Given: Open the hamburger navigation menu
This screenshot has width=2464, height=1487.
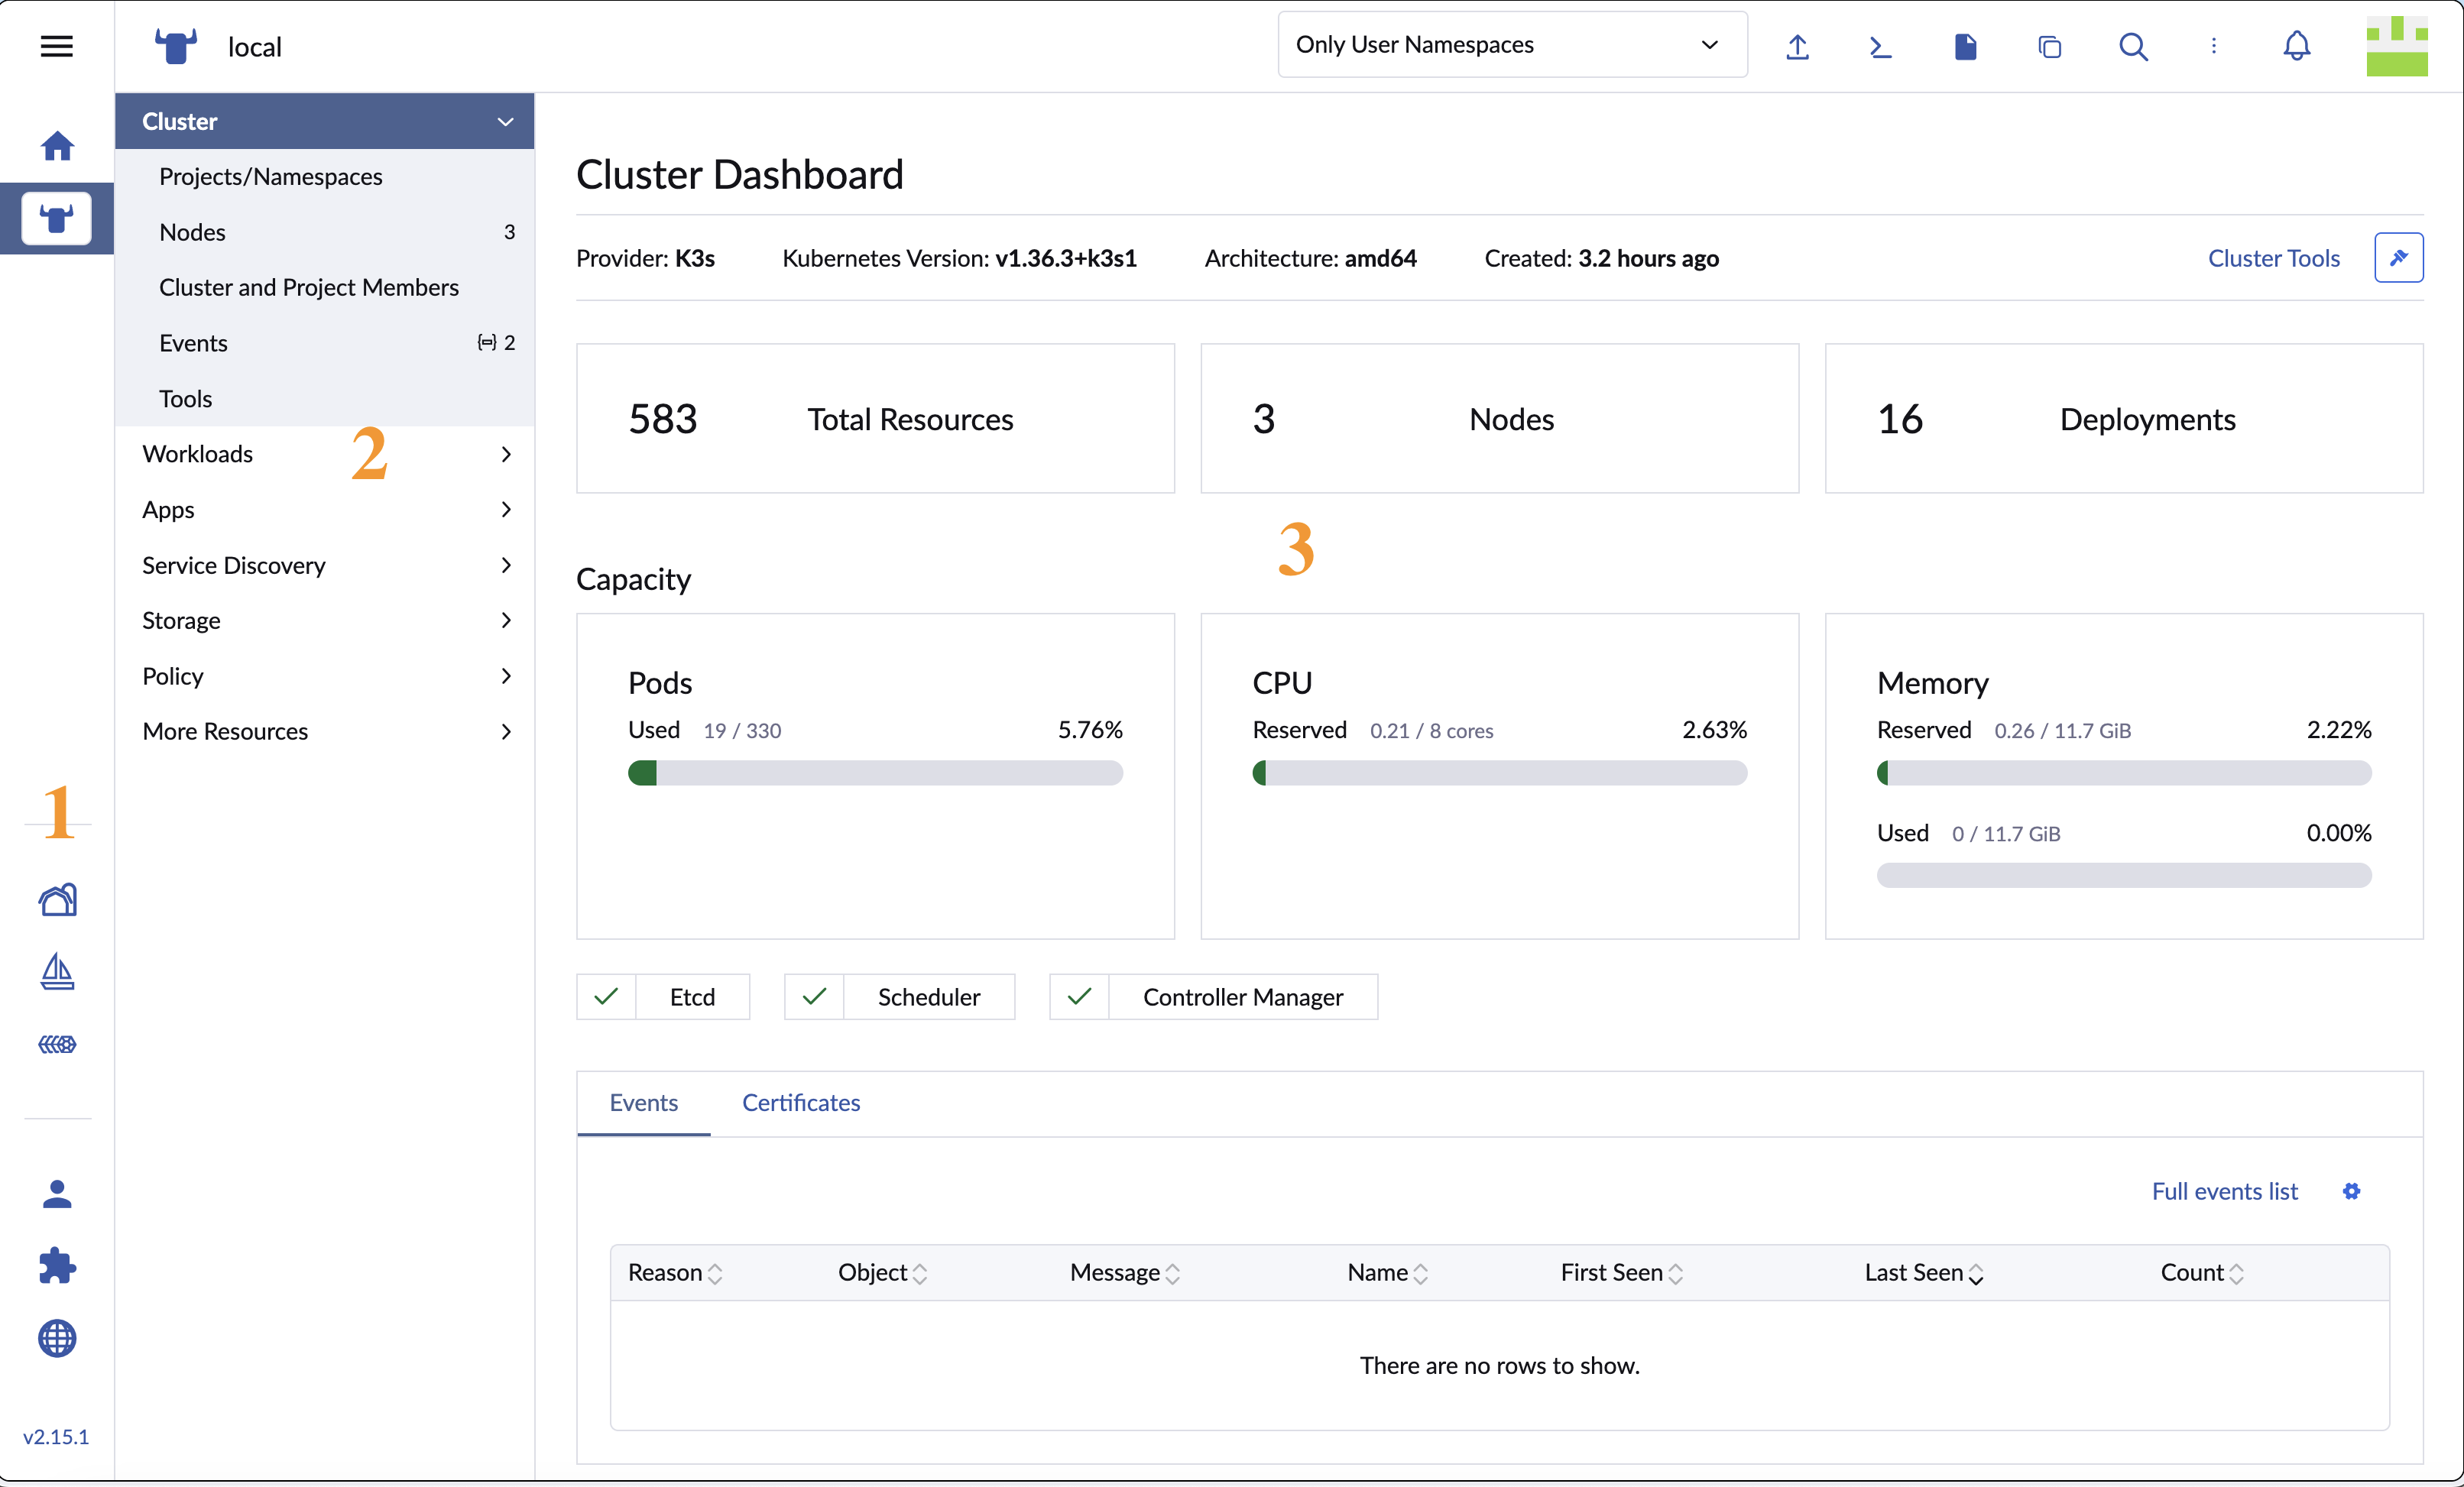Looking at the screenshot, I should point(56,46).
